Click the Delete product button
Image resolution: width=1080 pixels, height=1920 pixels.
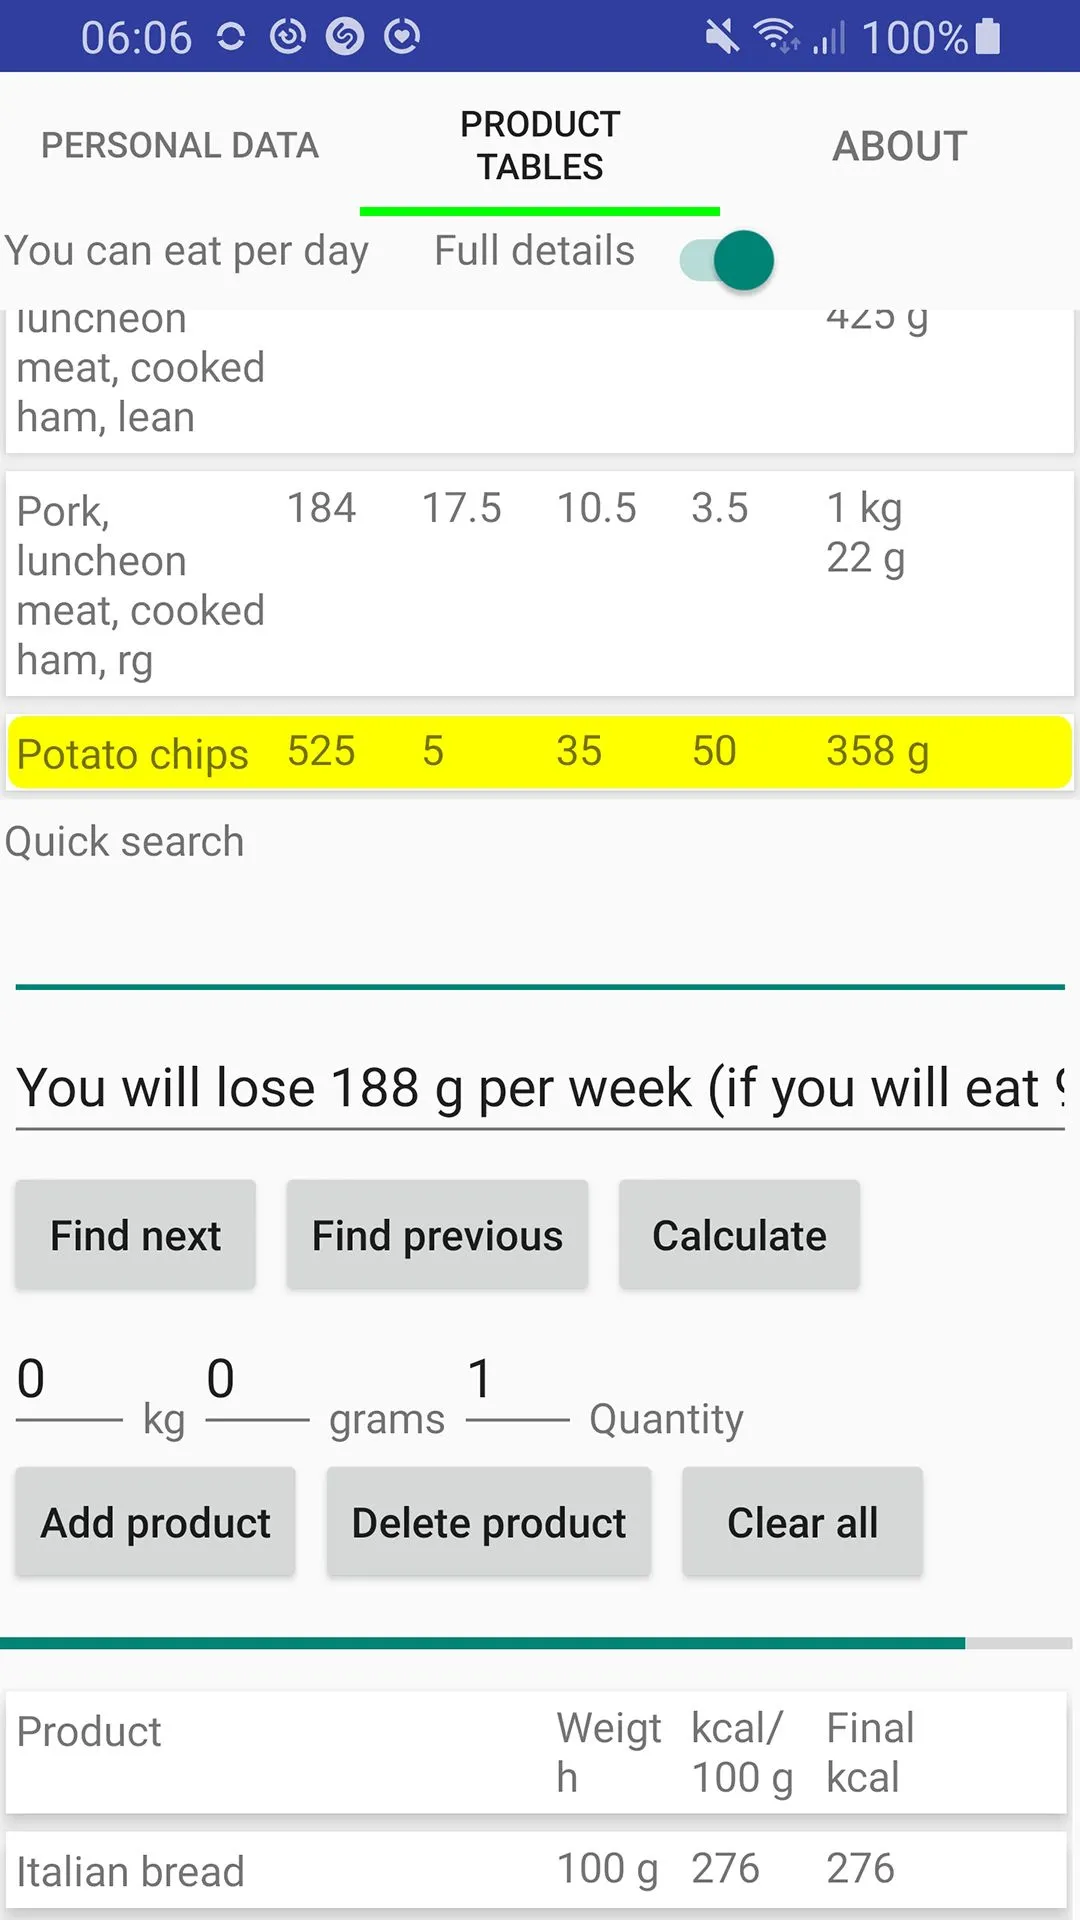point(489,1522)
